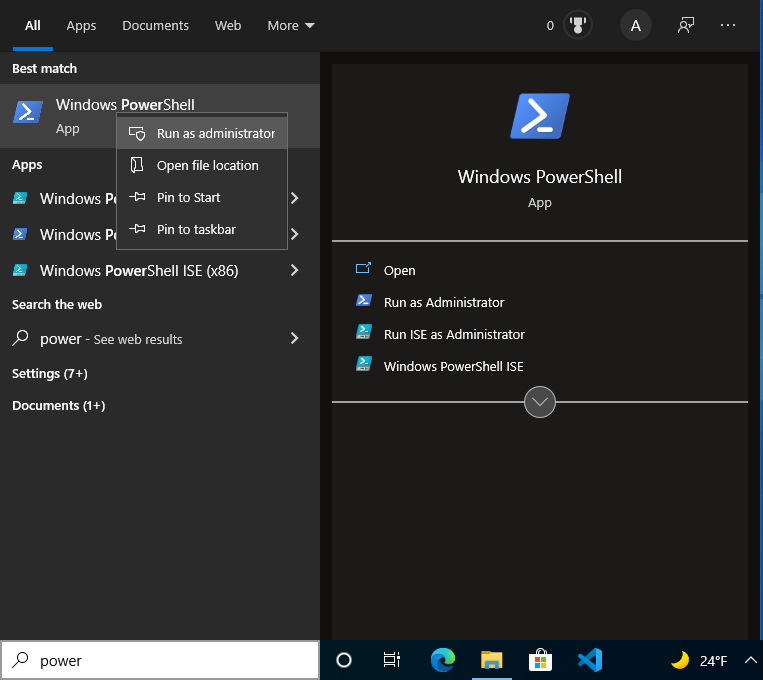Click the large PowerShell icon in preview pane
The height and width of the screenshot is (680, 763).
540,116
